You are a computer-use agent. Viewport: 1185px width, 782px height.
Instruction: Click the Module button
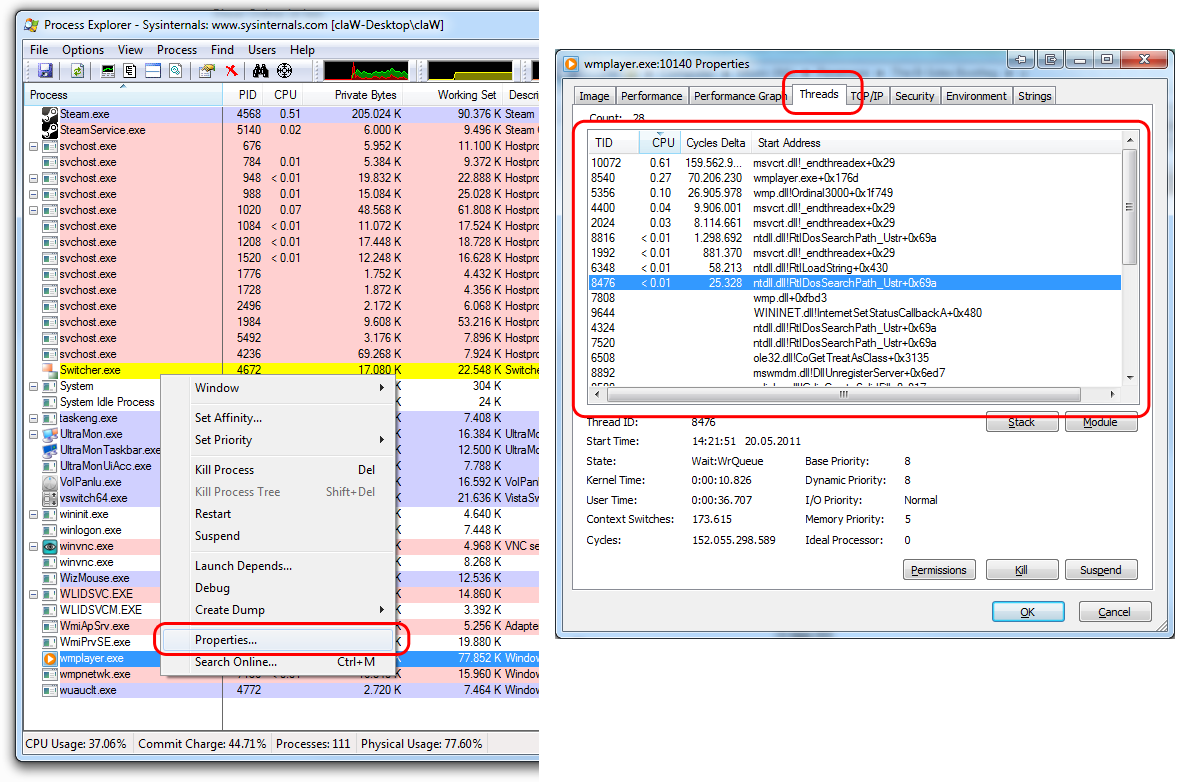[x=1100, y=422]
